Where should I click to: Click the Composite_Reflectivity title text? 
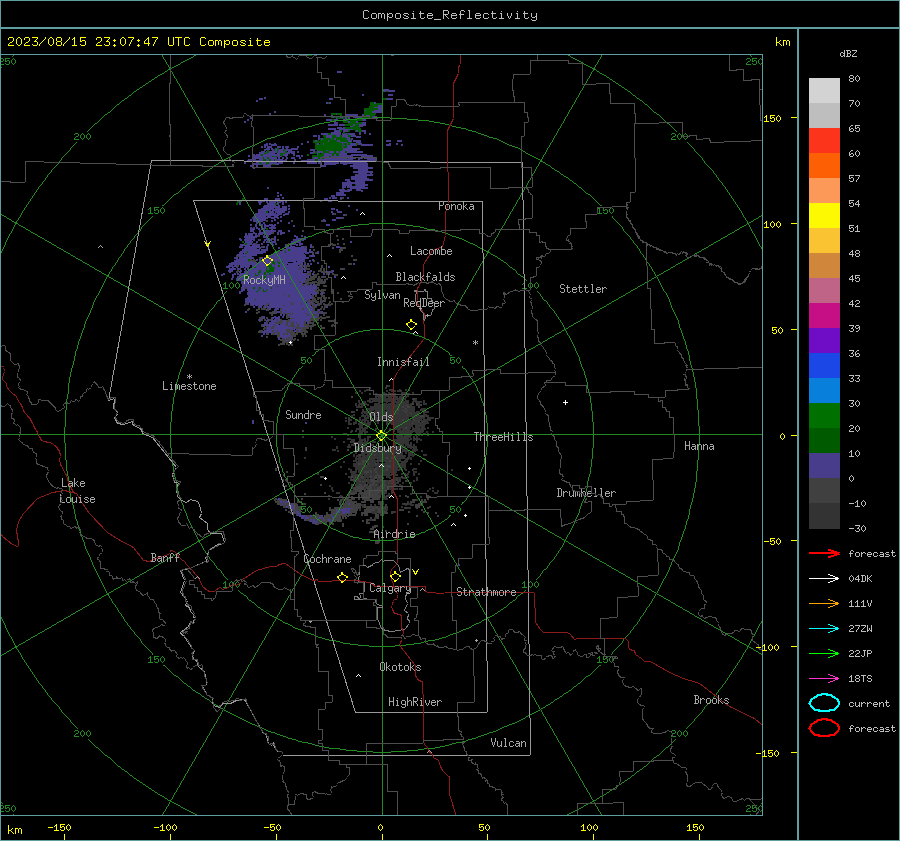click(449, 15)
